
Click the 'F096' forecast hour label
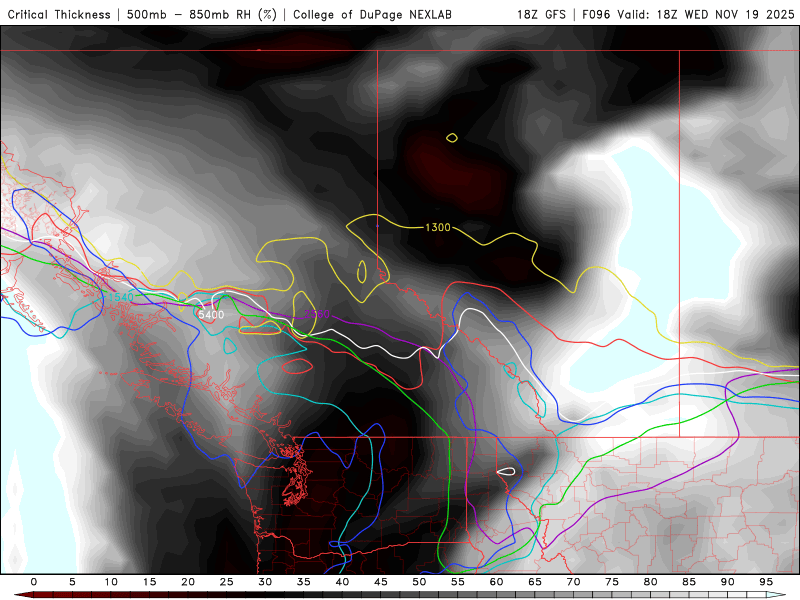coord(596,15)
